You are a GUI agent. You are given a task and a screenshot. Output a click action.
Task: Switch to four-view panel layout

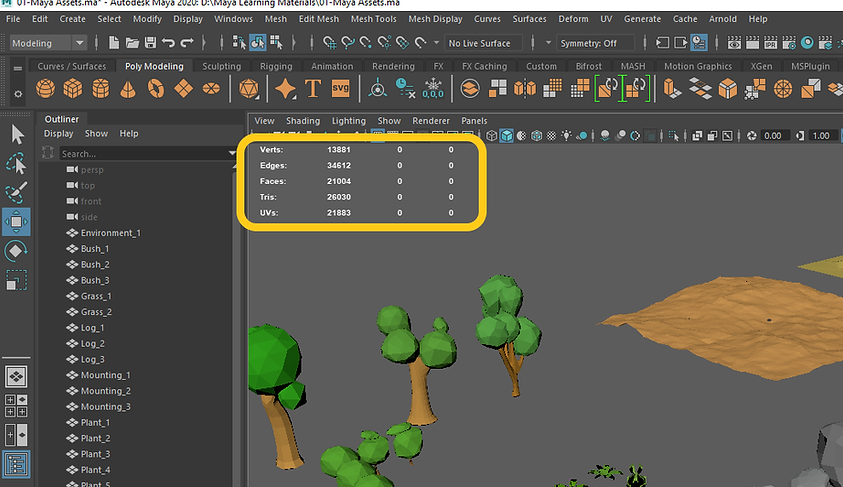tap(16, 406)
